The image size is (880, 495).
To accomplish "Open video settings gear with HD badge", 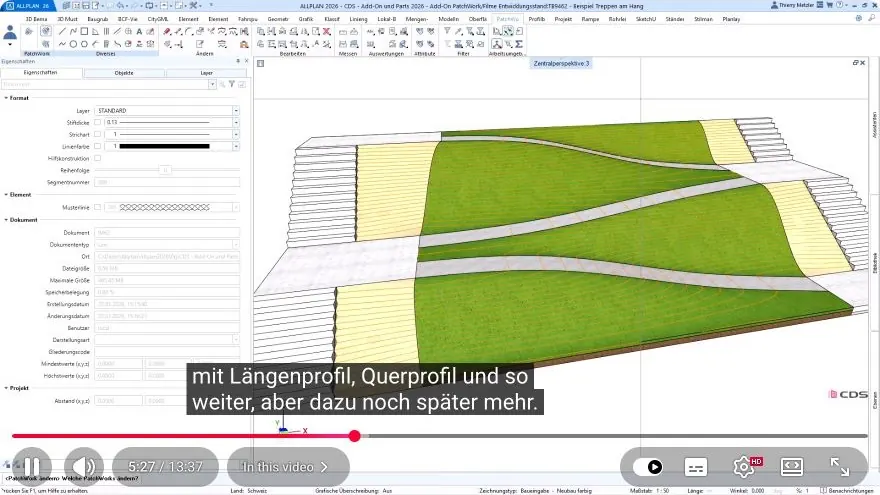I will 744,467.
